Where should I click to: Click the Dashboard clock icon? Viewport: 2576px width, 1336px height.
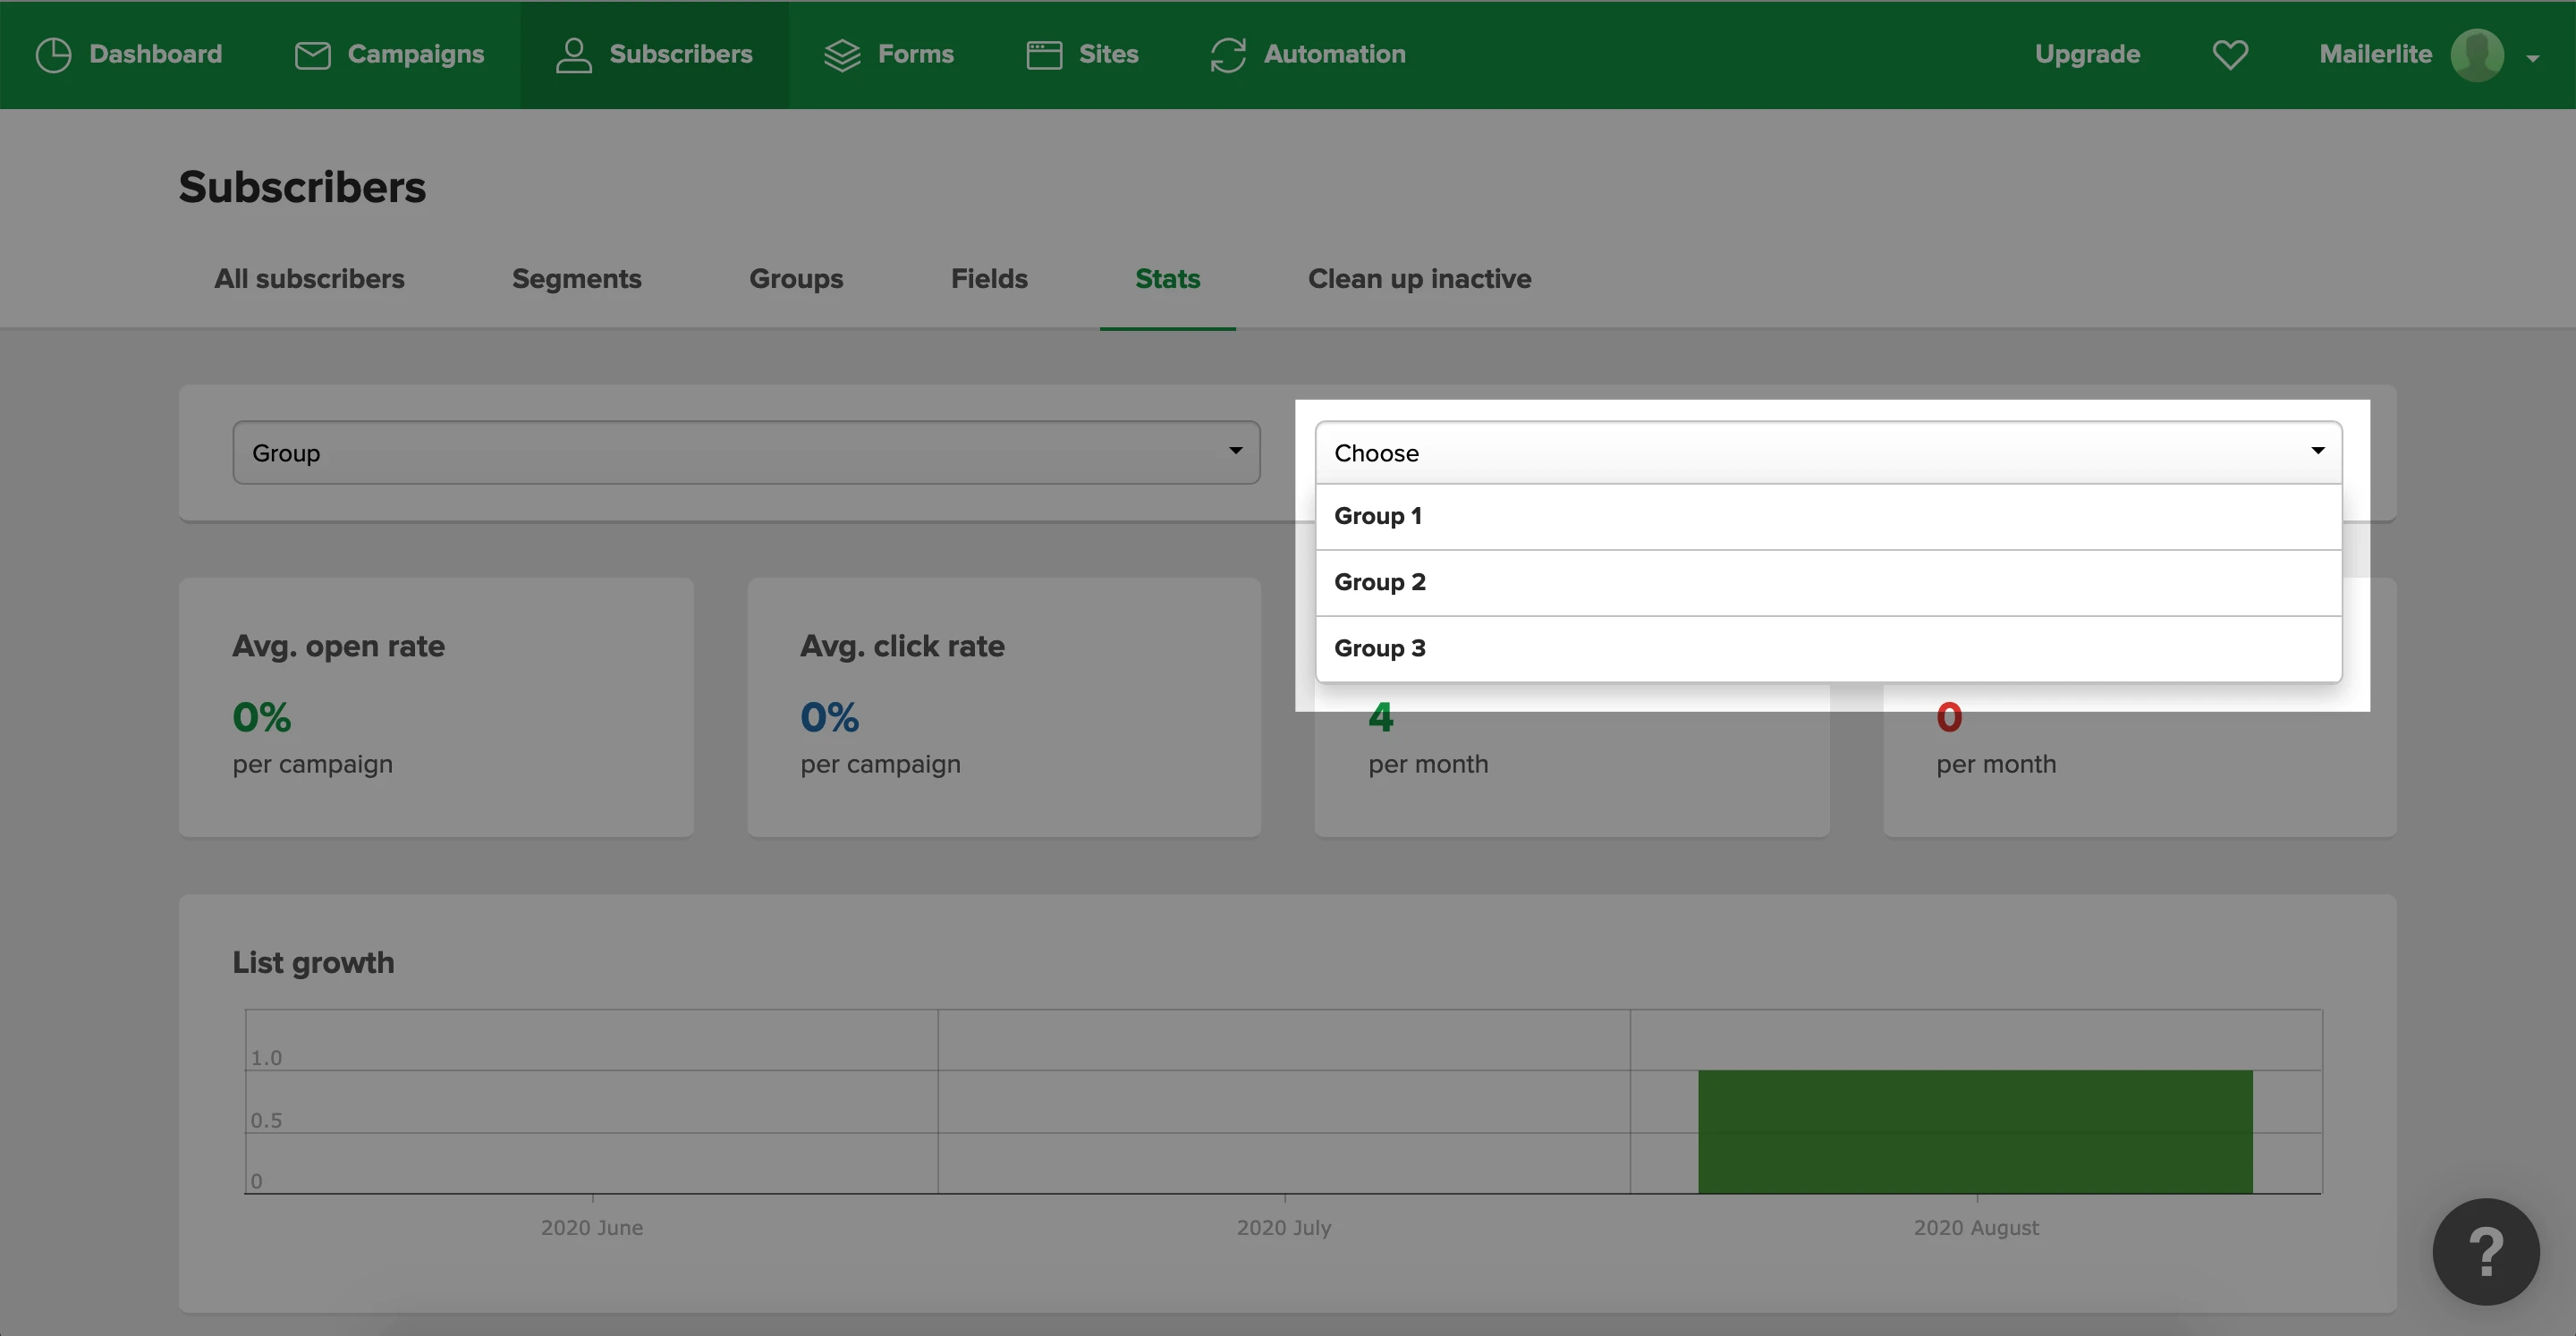(x=53, y=55)
